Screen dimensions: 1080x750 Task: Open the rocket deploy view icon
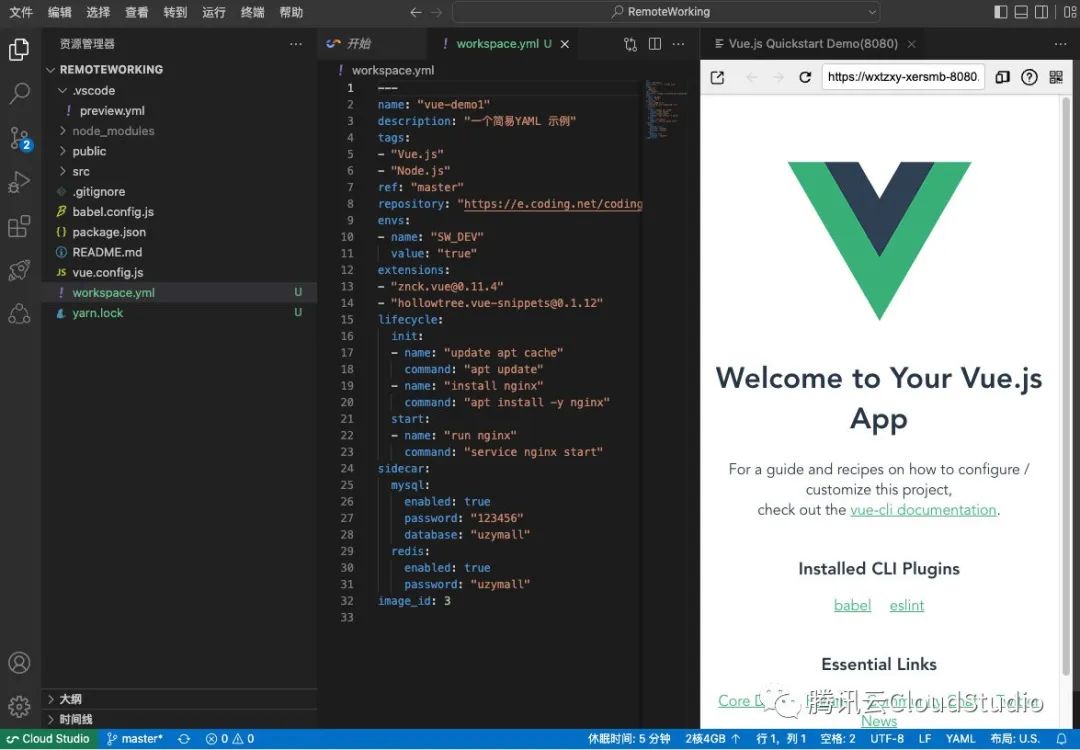click(x=19, y=270)
